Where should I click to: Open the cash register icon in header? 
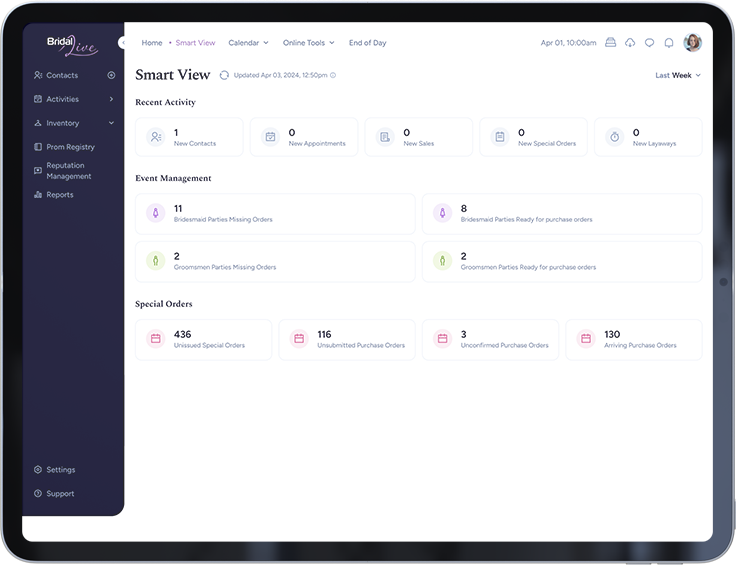click(610, 43)
